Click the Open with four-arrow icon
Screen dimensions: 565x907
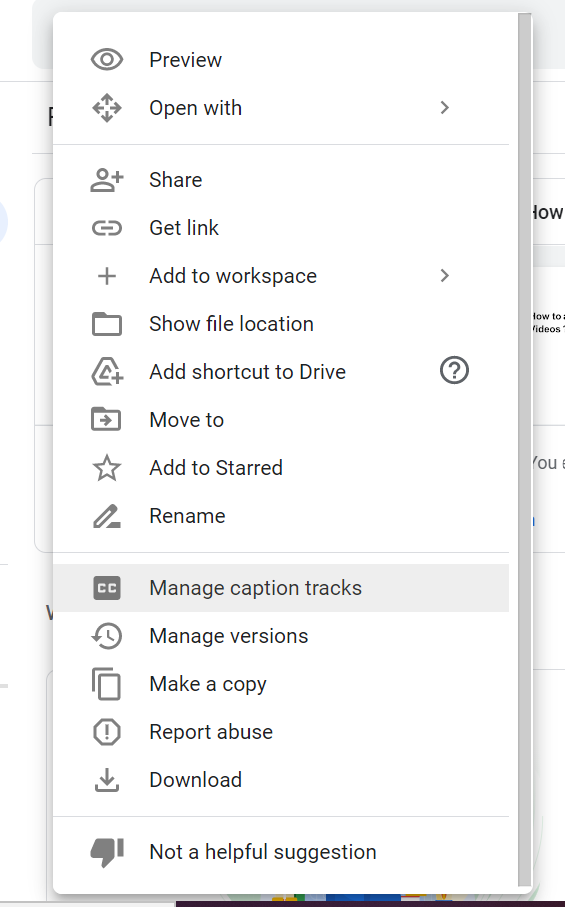click(x=107, y=108)
